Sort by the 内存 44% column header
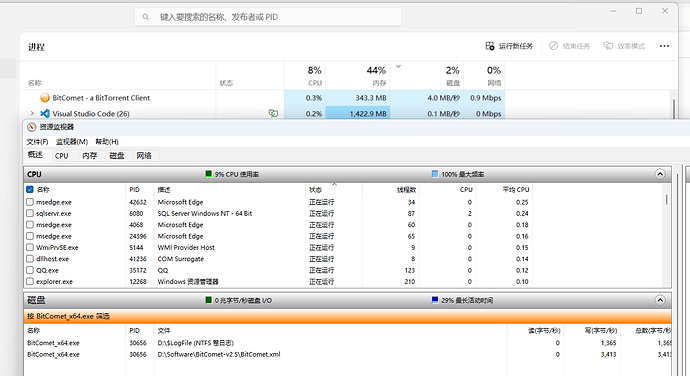The height and width of the screenshot is (376, 690). (358, 76)
